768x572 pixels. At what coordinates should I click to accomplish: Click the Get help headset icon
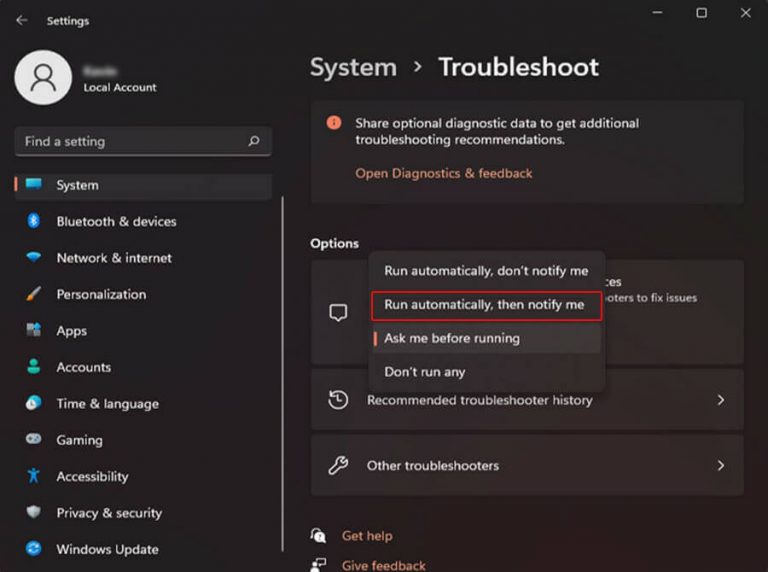(318, 535)
